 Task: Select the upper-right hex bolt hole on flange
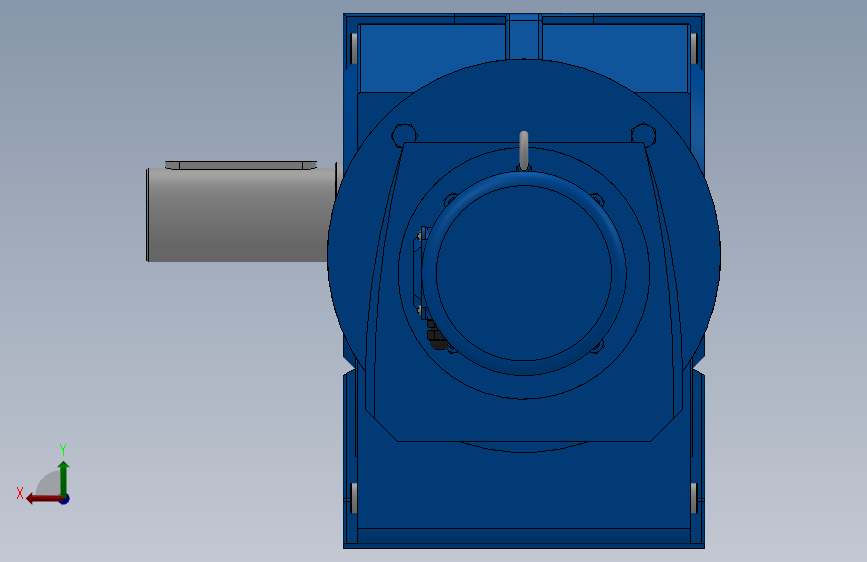(643, 136)
